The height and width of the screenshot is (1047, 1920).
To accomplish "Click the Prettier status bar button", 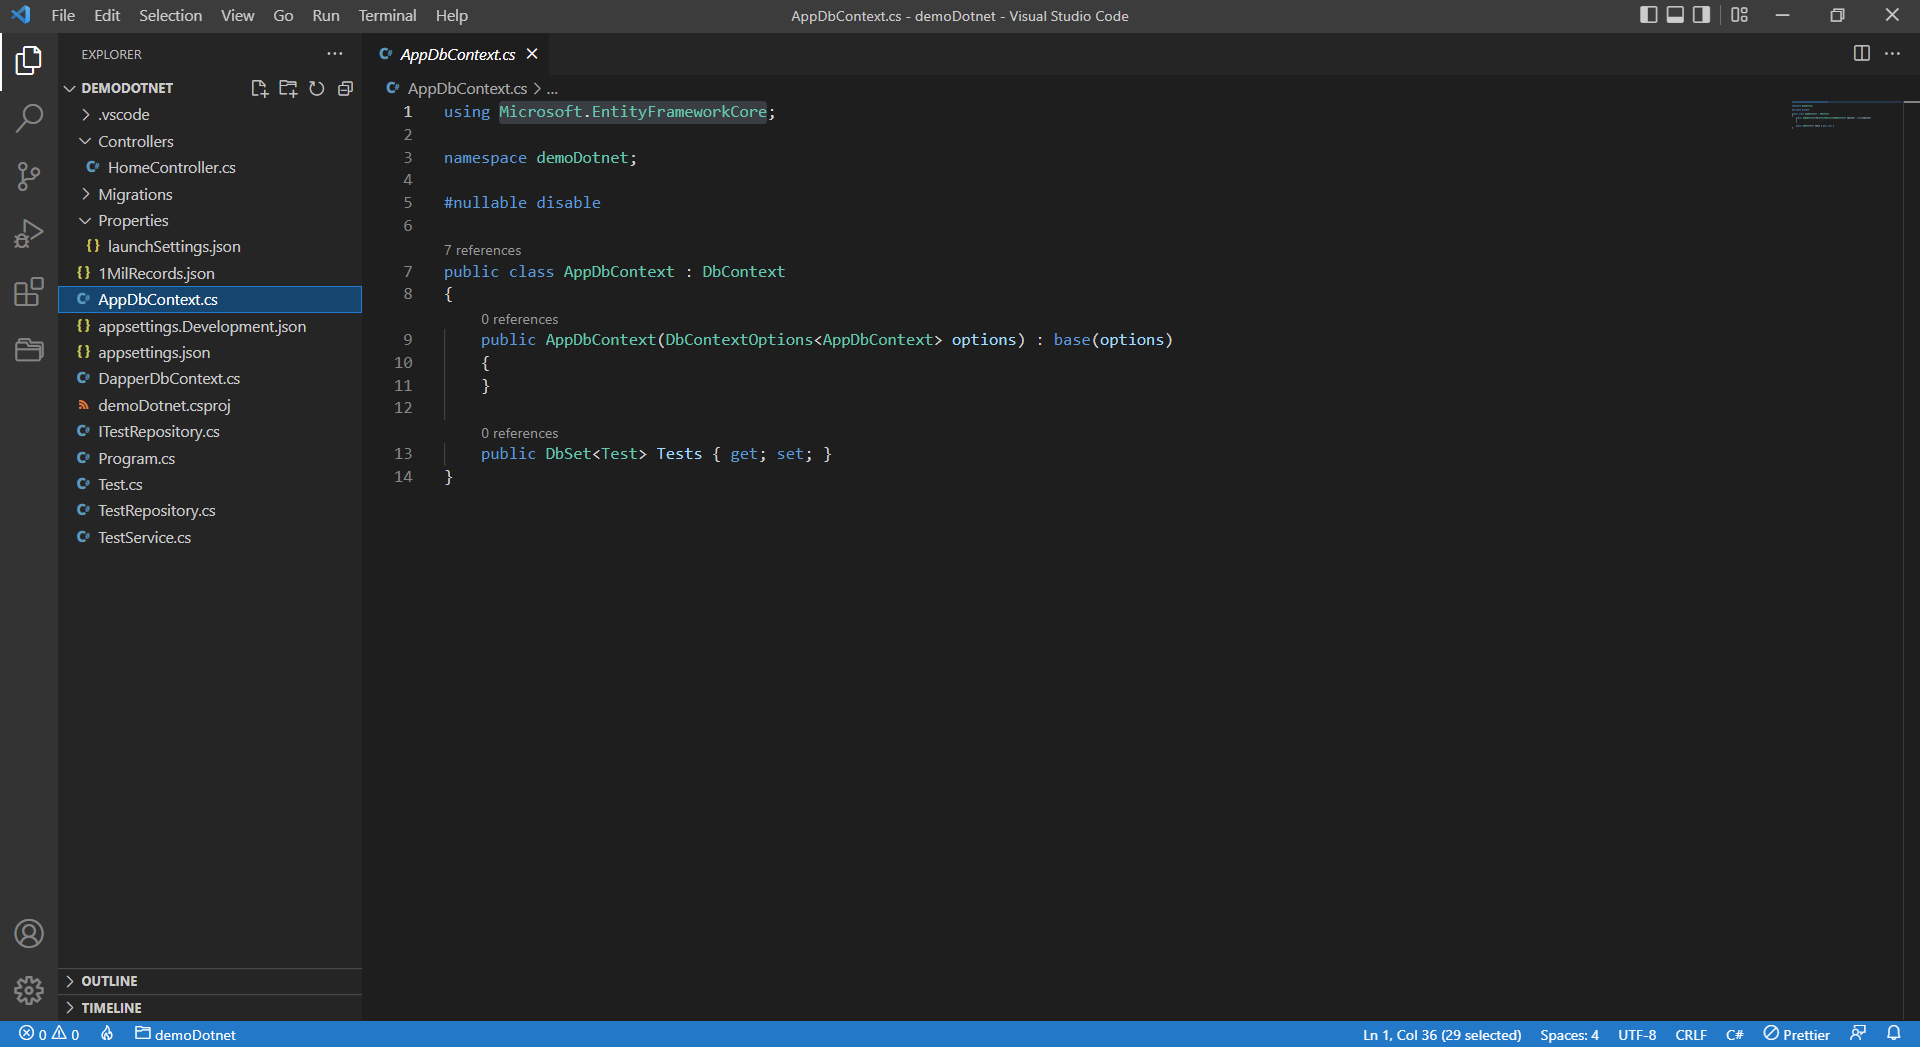I will 1796,1034.
